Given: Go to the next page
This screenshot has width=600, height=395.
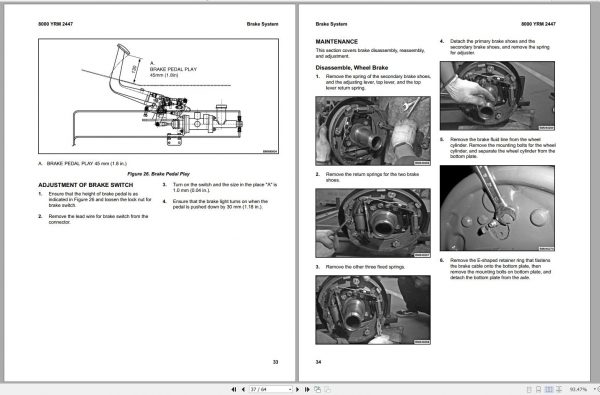Looking at the screenshot, I should pos(297,389).
